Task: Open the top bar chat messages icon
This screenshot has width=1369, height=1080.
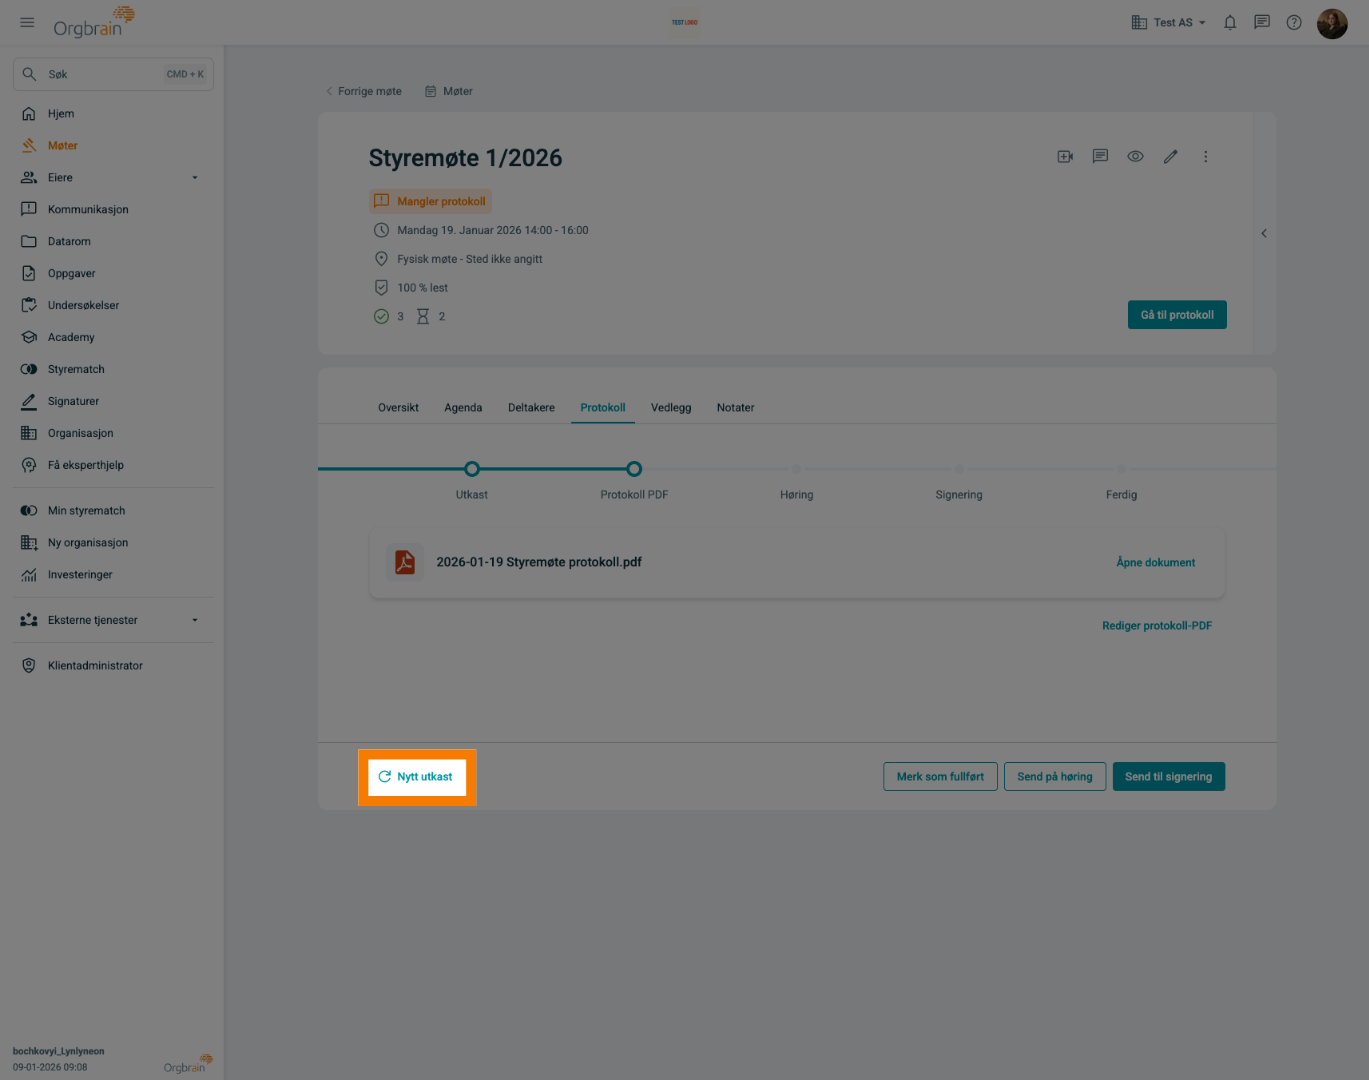Action: pos(1262,22)
